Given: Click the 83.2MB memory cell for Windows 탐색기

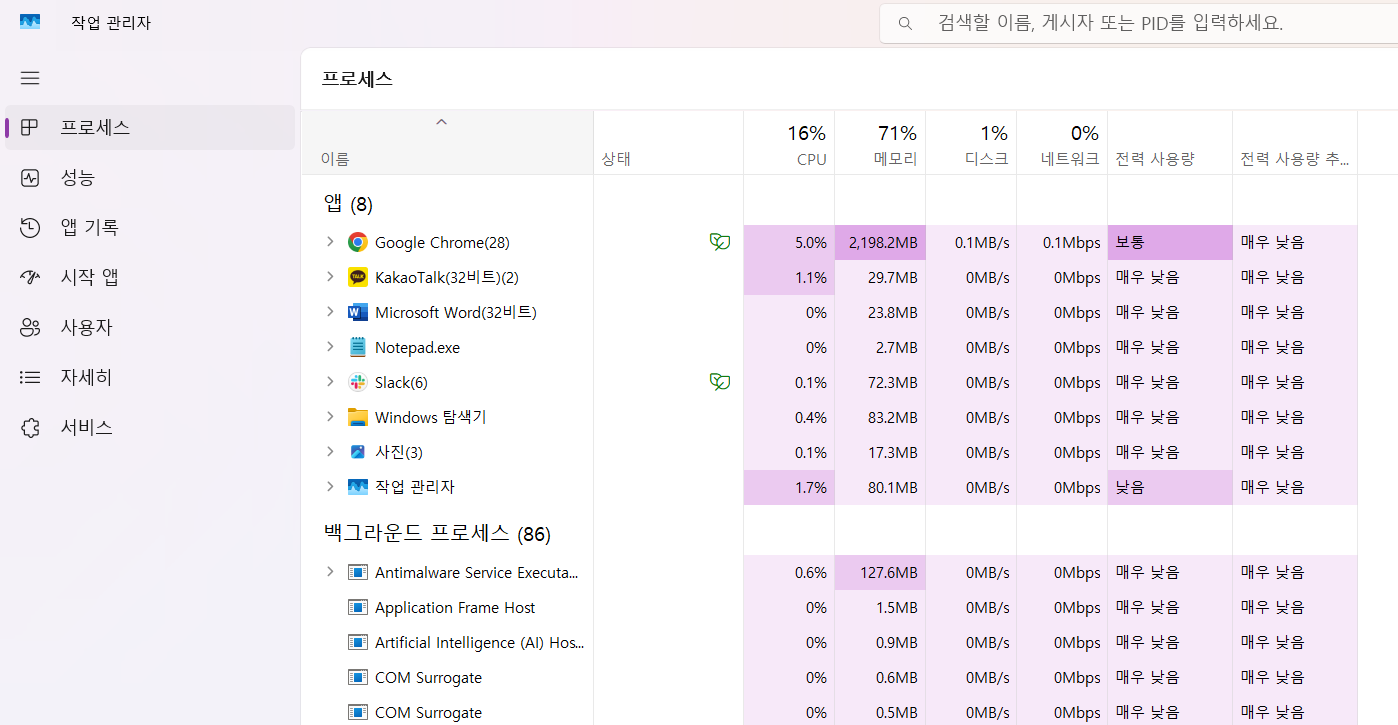Looking at the screenshot, I should pos(880,417).
